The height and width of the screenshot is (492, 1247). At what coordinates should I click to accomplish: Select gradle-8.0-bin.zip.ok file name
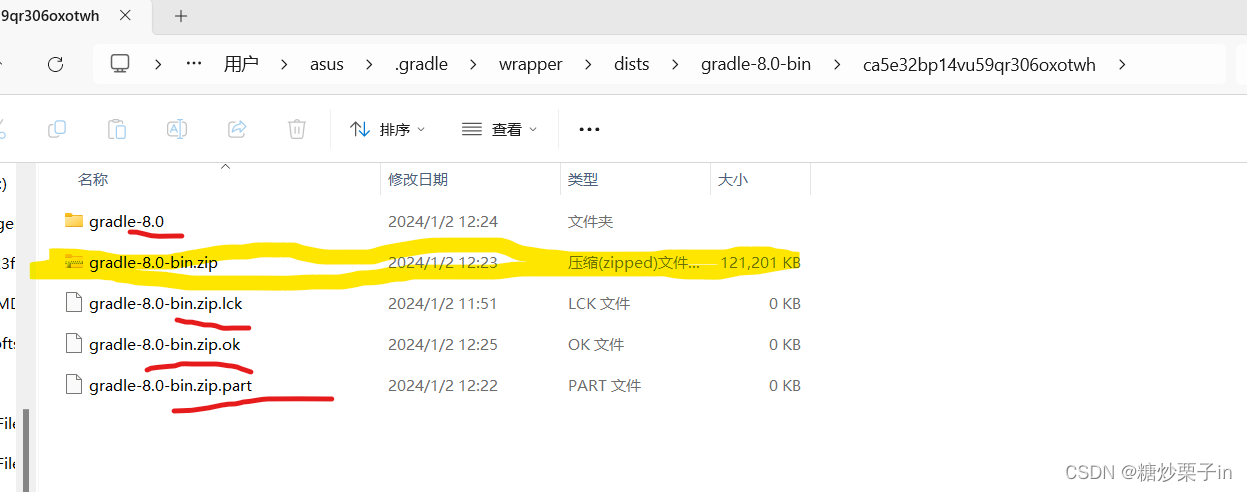click(x=164, y=344)
